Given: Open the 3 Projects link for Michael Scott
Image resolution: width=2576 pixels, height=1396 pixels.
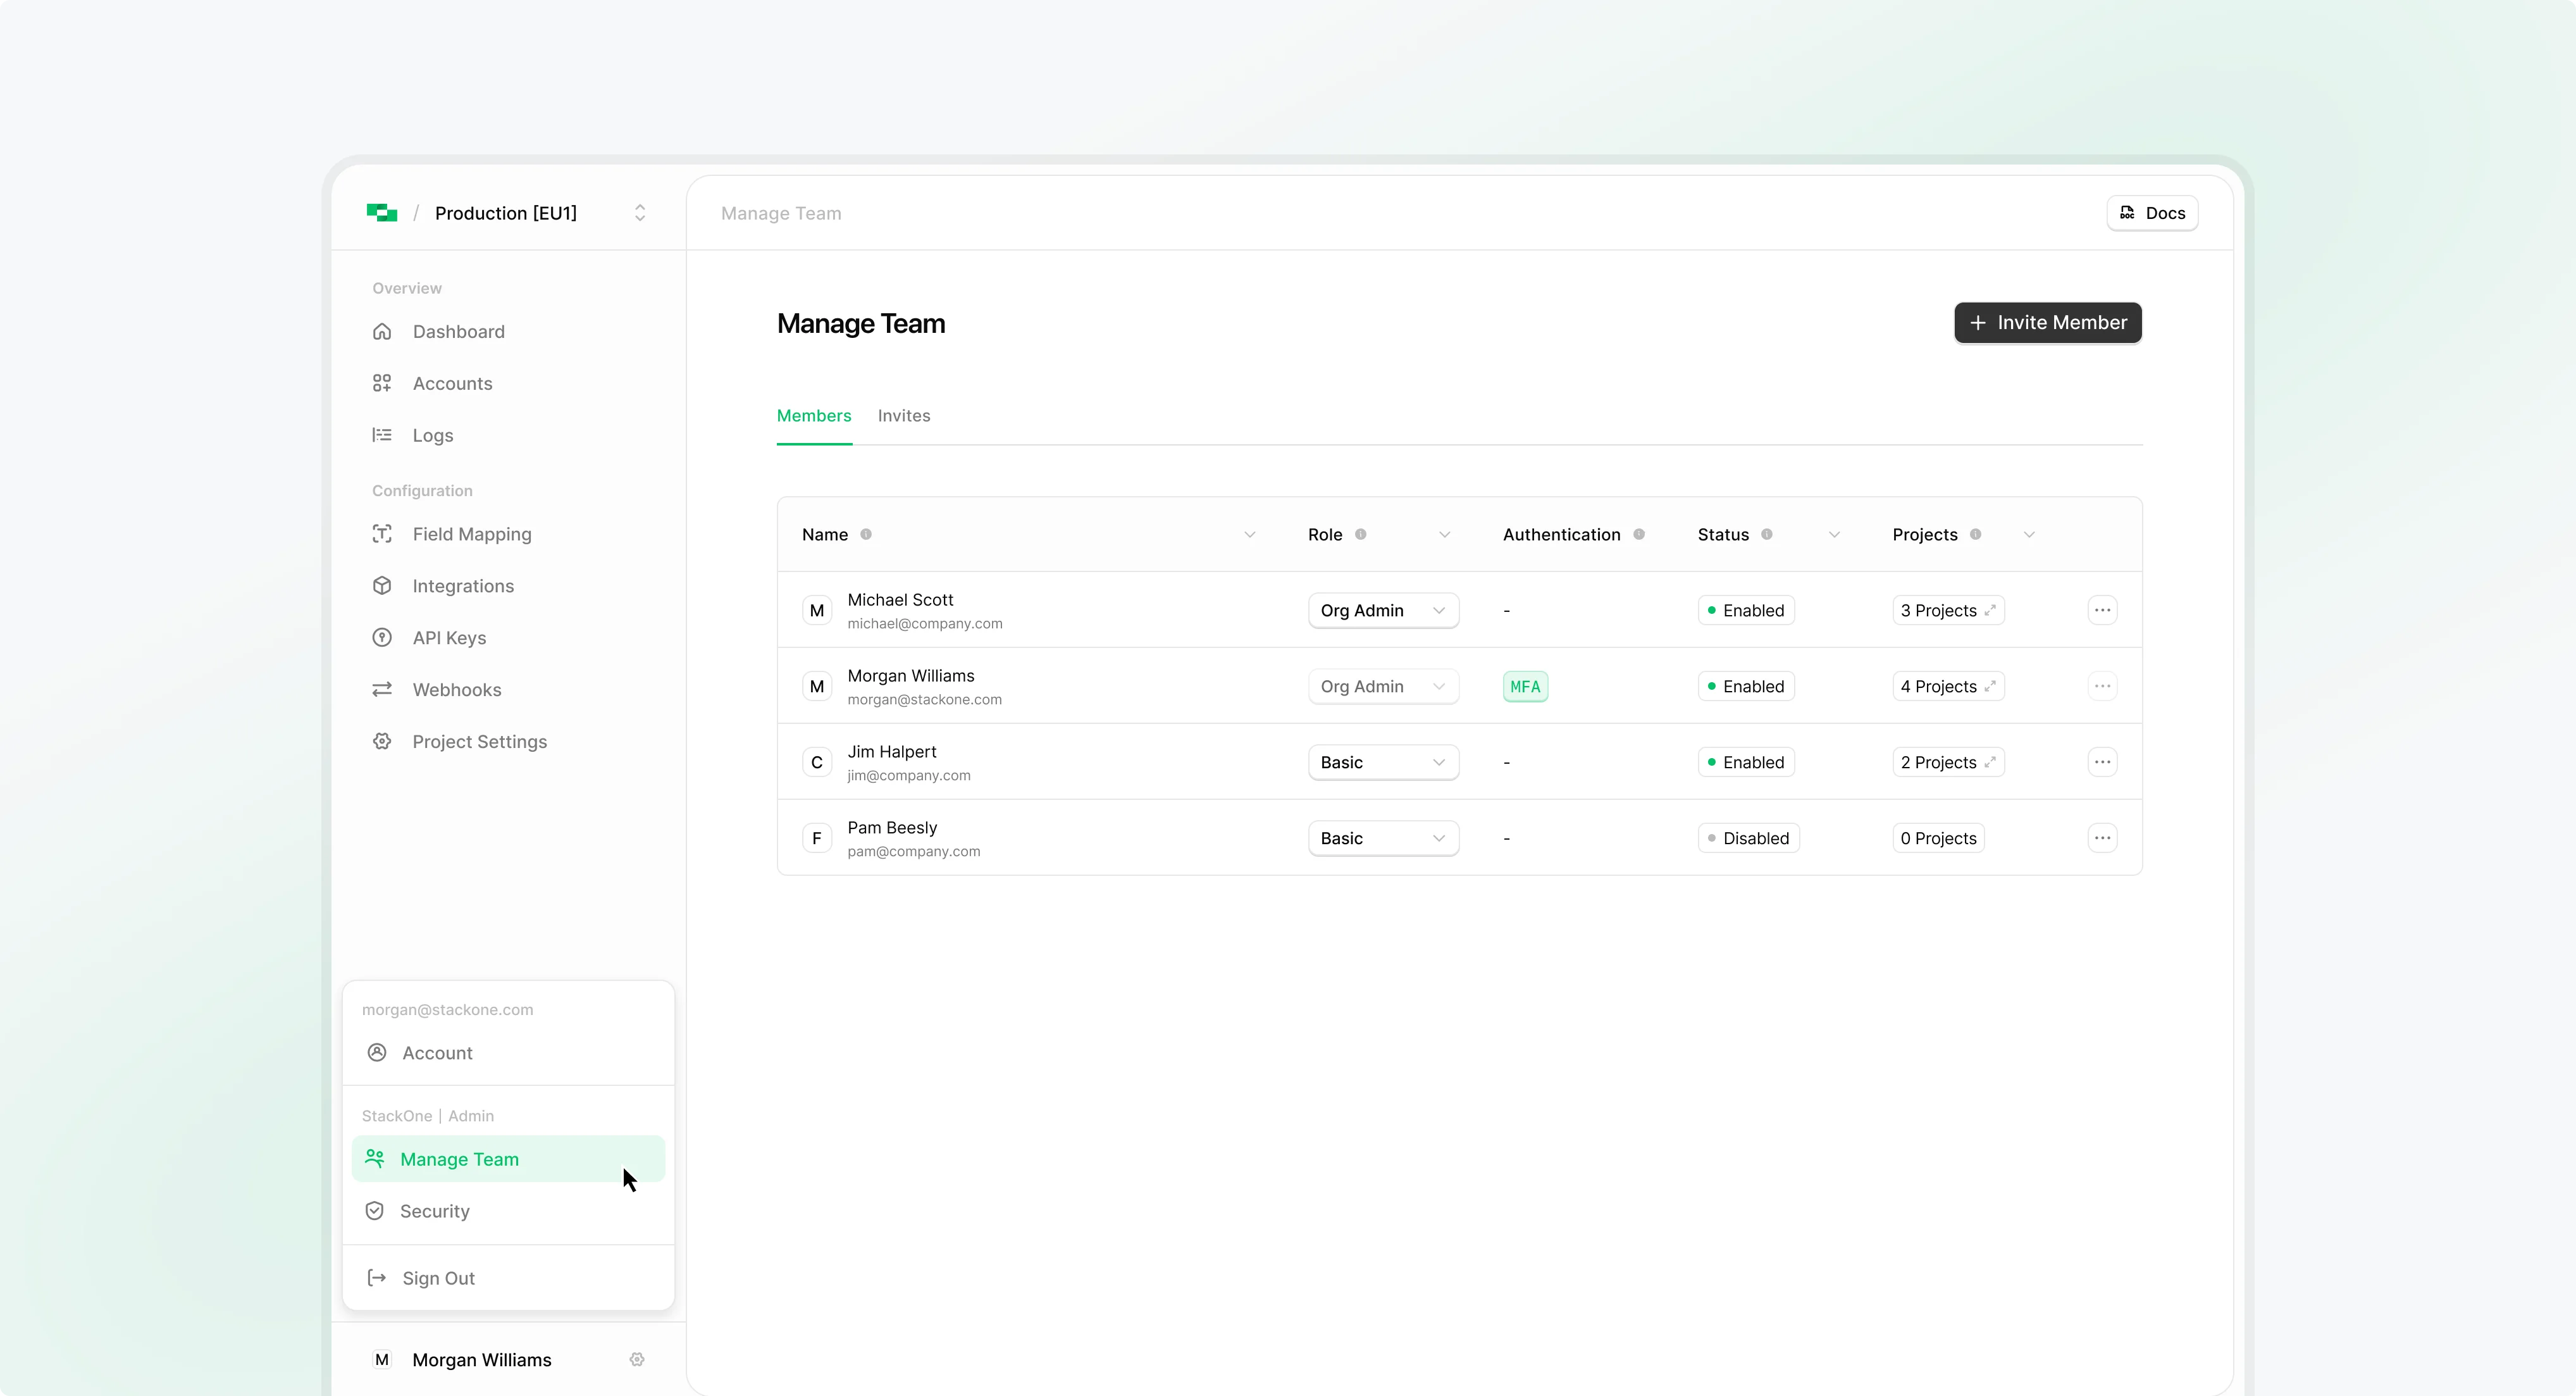Looking at the screenshot, I should 1946,609.
